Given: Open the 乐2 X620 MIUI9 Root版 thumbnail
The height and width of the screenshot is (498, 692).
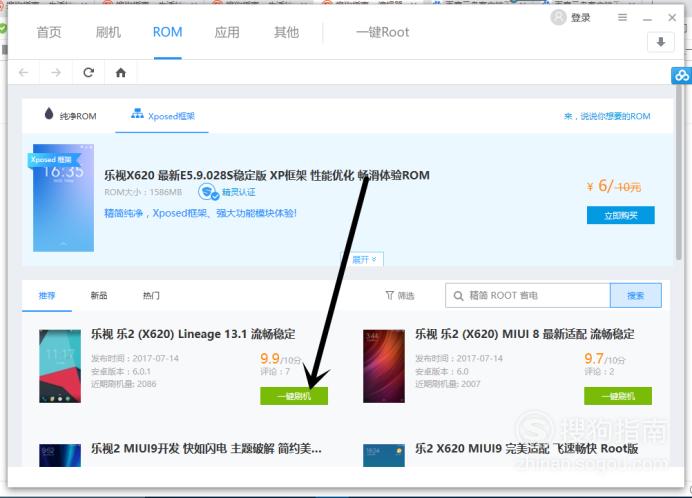Looking at the screenshot, I should click(x=384, y=455).
